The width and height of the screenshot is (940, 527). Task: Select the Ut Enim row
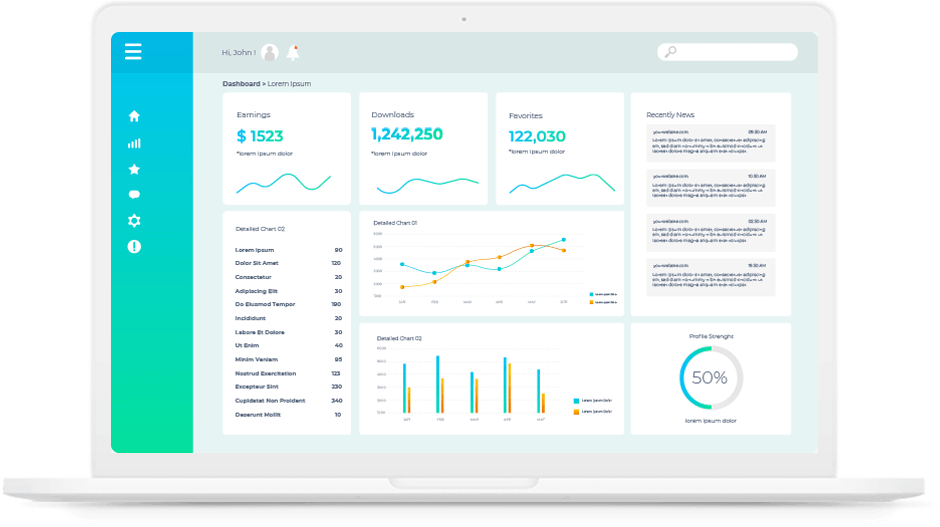coord(288,345)
